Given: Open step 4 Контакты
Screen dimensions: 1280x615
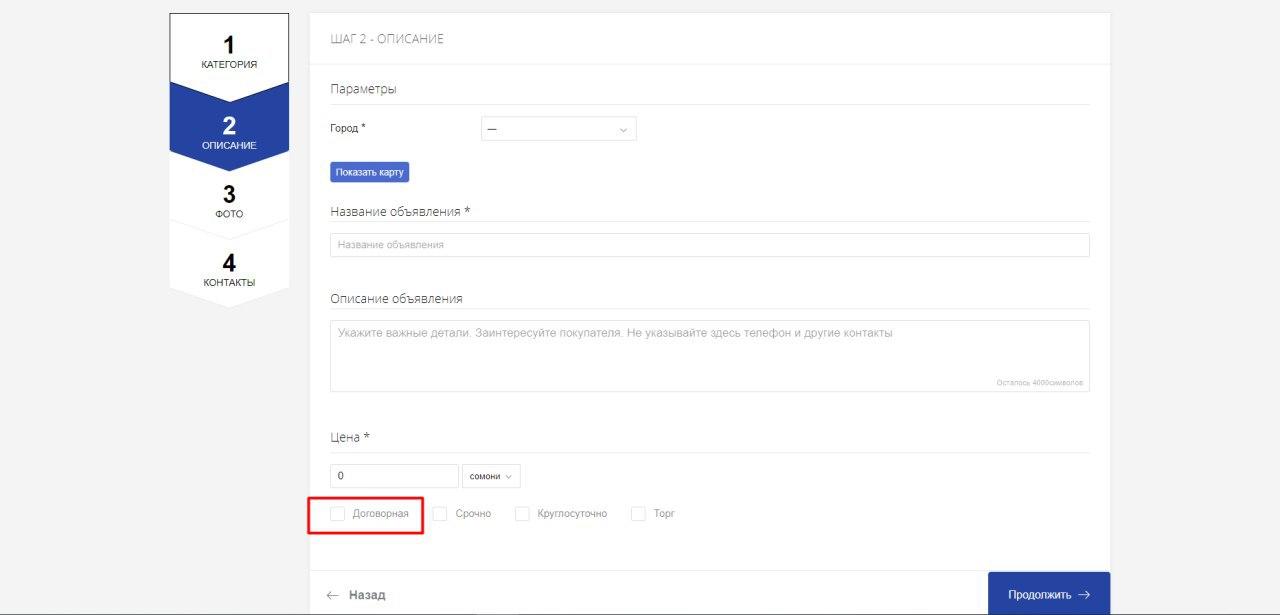Looking at the screenshot, I should (229, 270).
